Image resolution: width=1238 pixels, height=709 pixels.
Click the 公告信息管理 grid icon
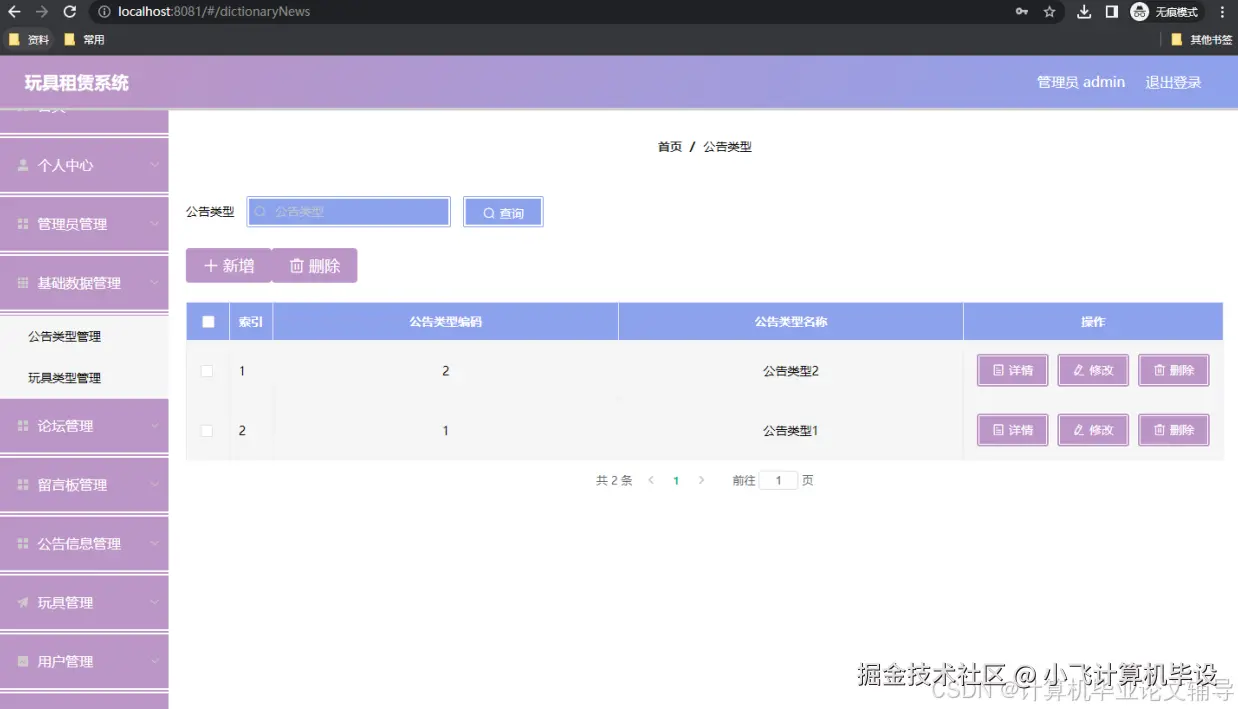tap(23, 544)
